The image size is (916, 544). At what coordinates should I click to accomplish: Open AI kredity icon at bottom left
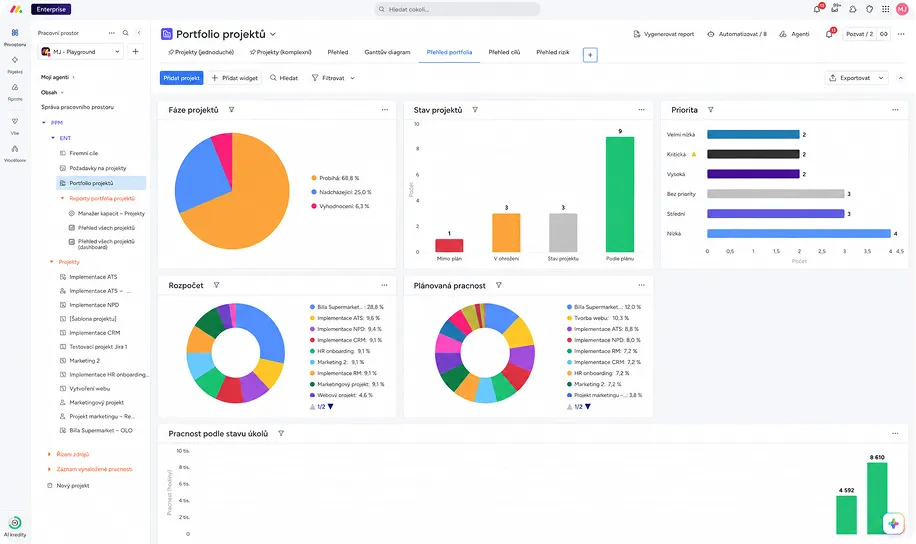coord(15,523)
